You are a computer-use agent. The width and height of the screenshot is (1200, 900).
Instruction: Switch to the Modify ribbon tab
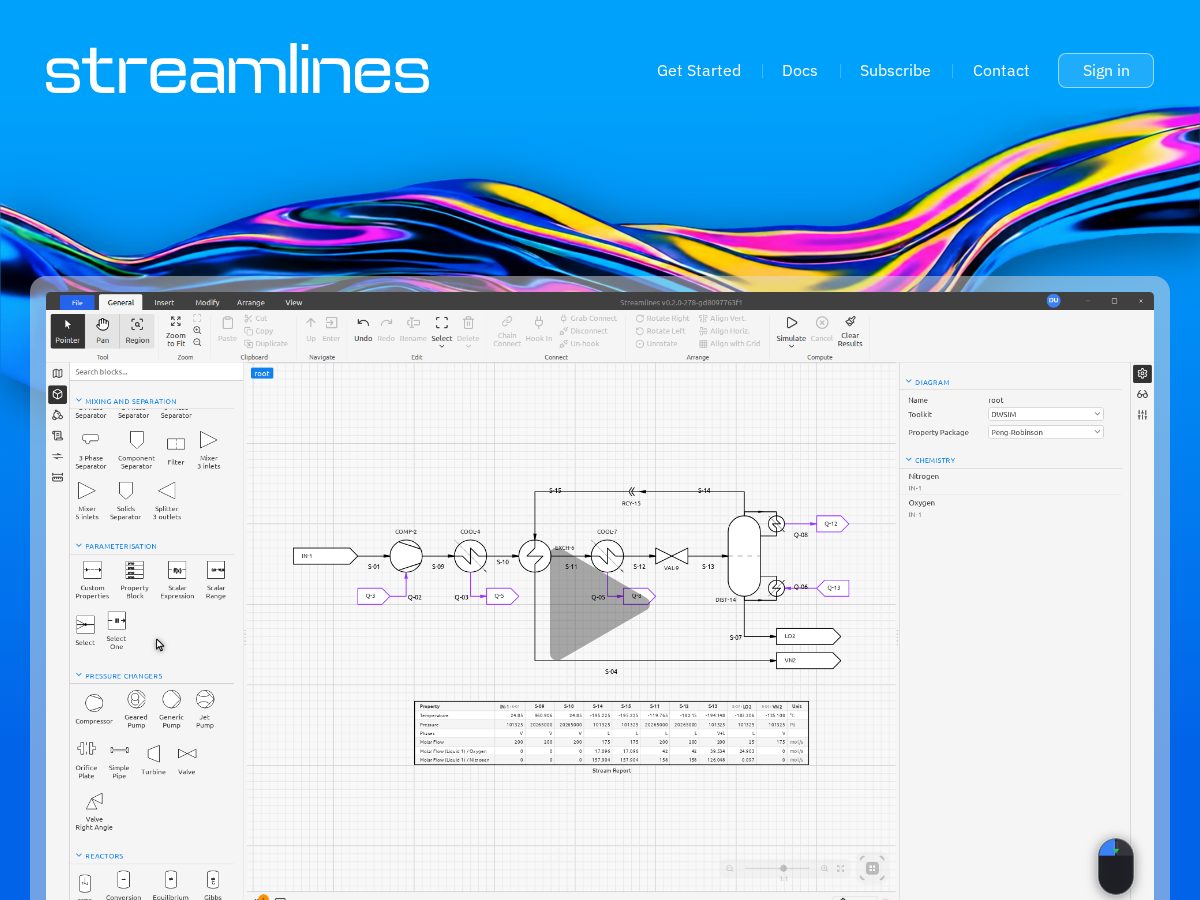(x=207, y=302)
